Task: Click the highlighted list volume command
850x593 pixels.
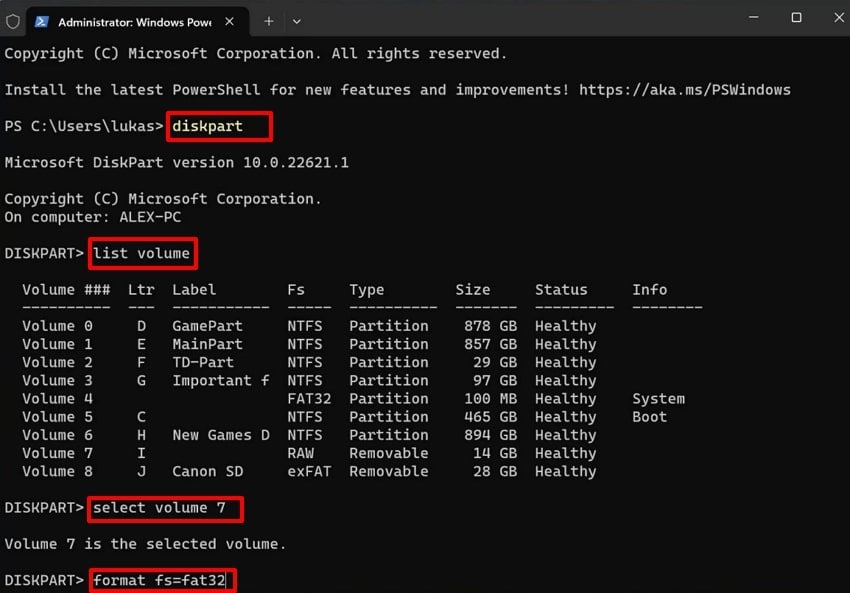Action: tap(141, 253)
